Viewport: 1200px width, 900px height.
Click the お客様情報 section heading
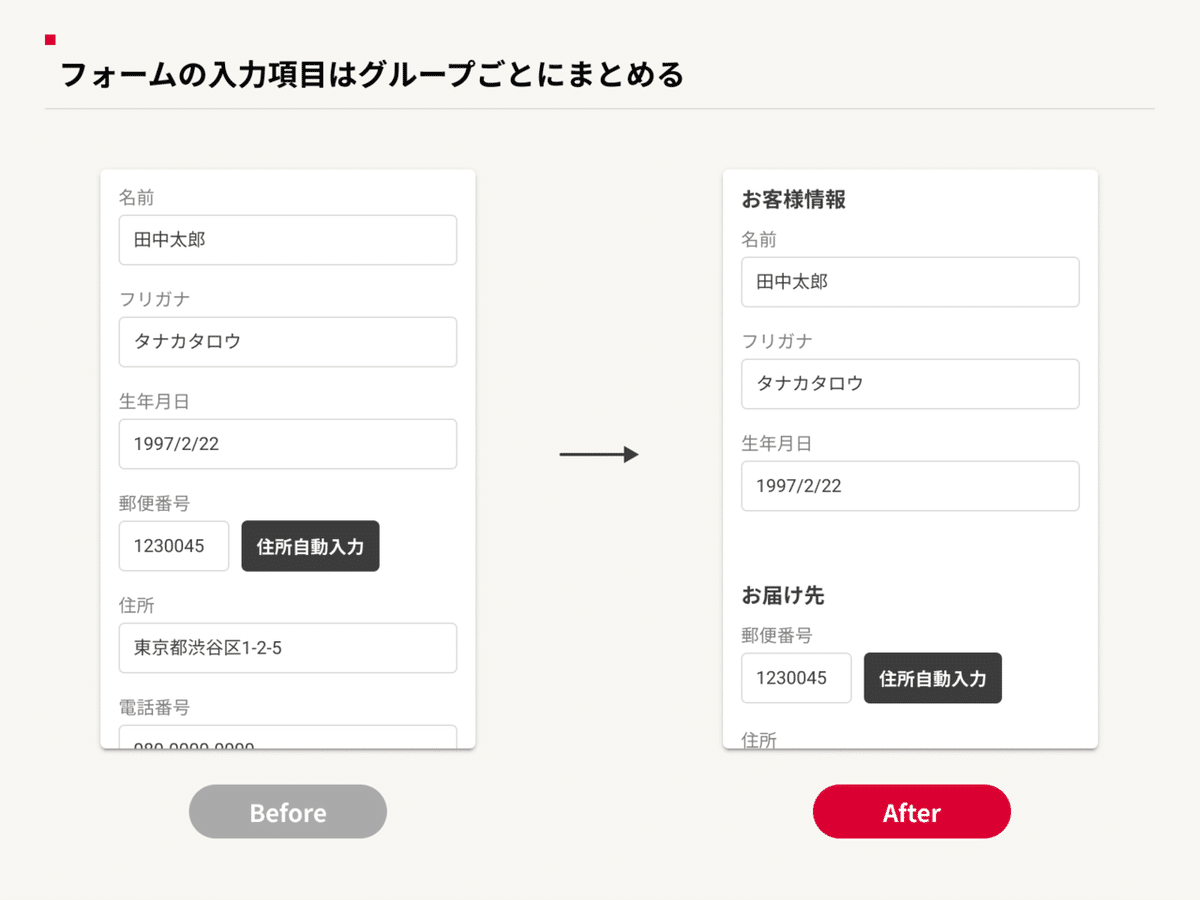pos(794,200)
